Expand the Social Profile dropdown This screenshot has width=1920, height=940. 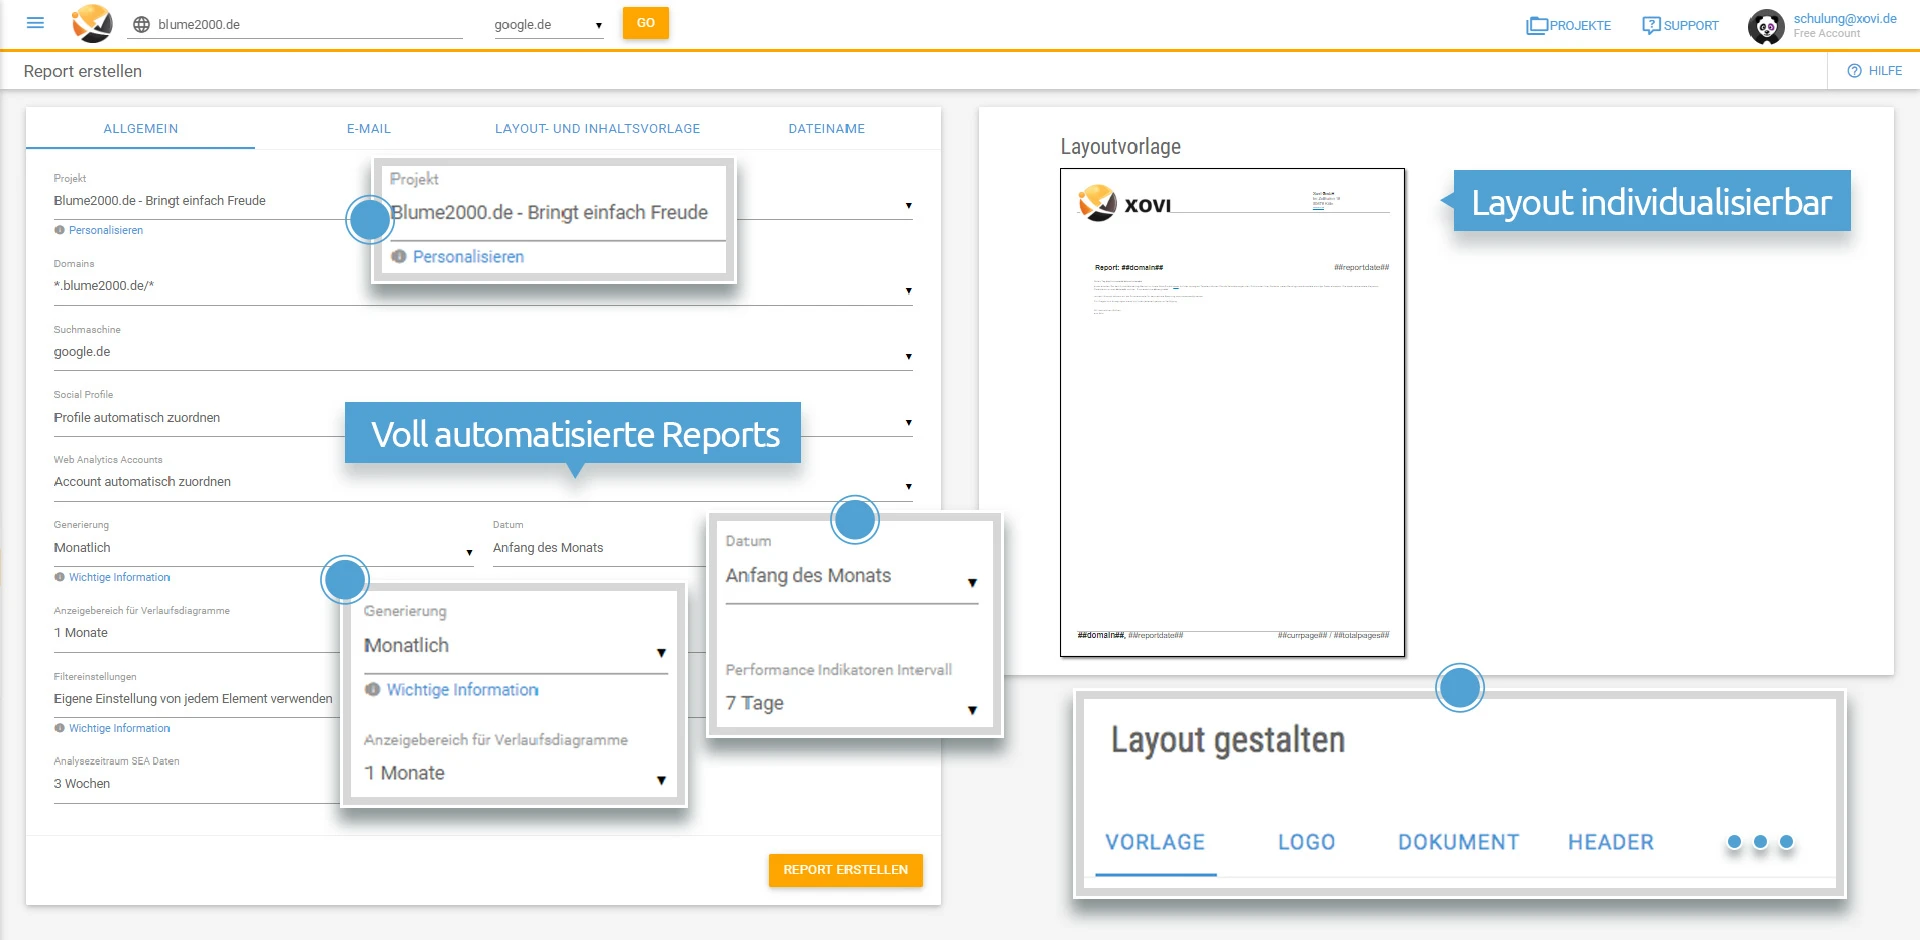click(907, 422)
